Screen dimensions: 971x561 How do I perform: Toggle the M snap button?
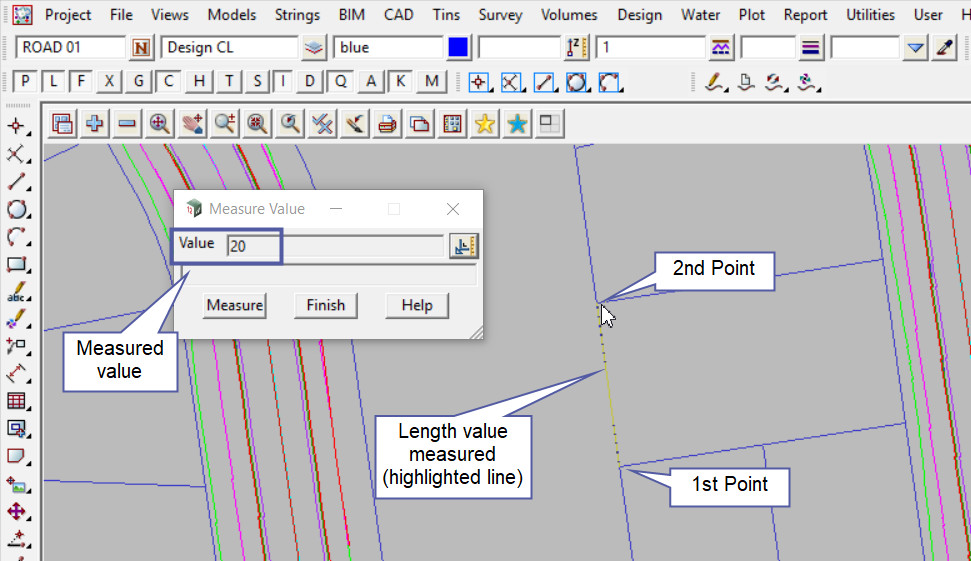coord(432,81)
